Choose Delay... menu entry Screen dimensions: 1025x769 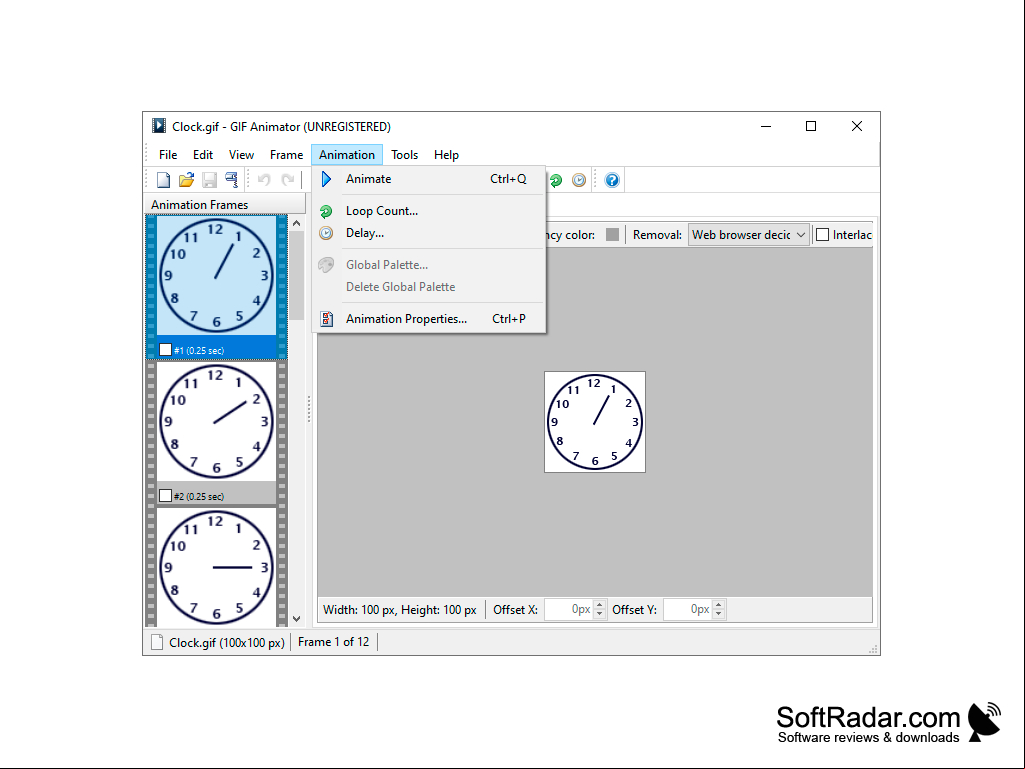click(429, 233)
